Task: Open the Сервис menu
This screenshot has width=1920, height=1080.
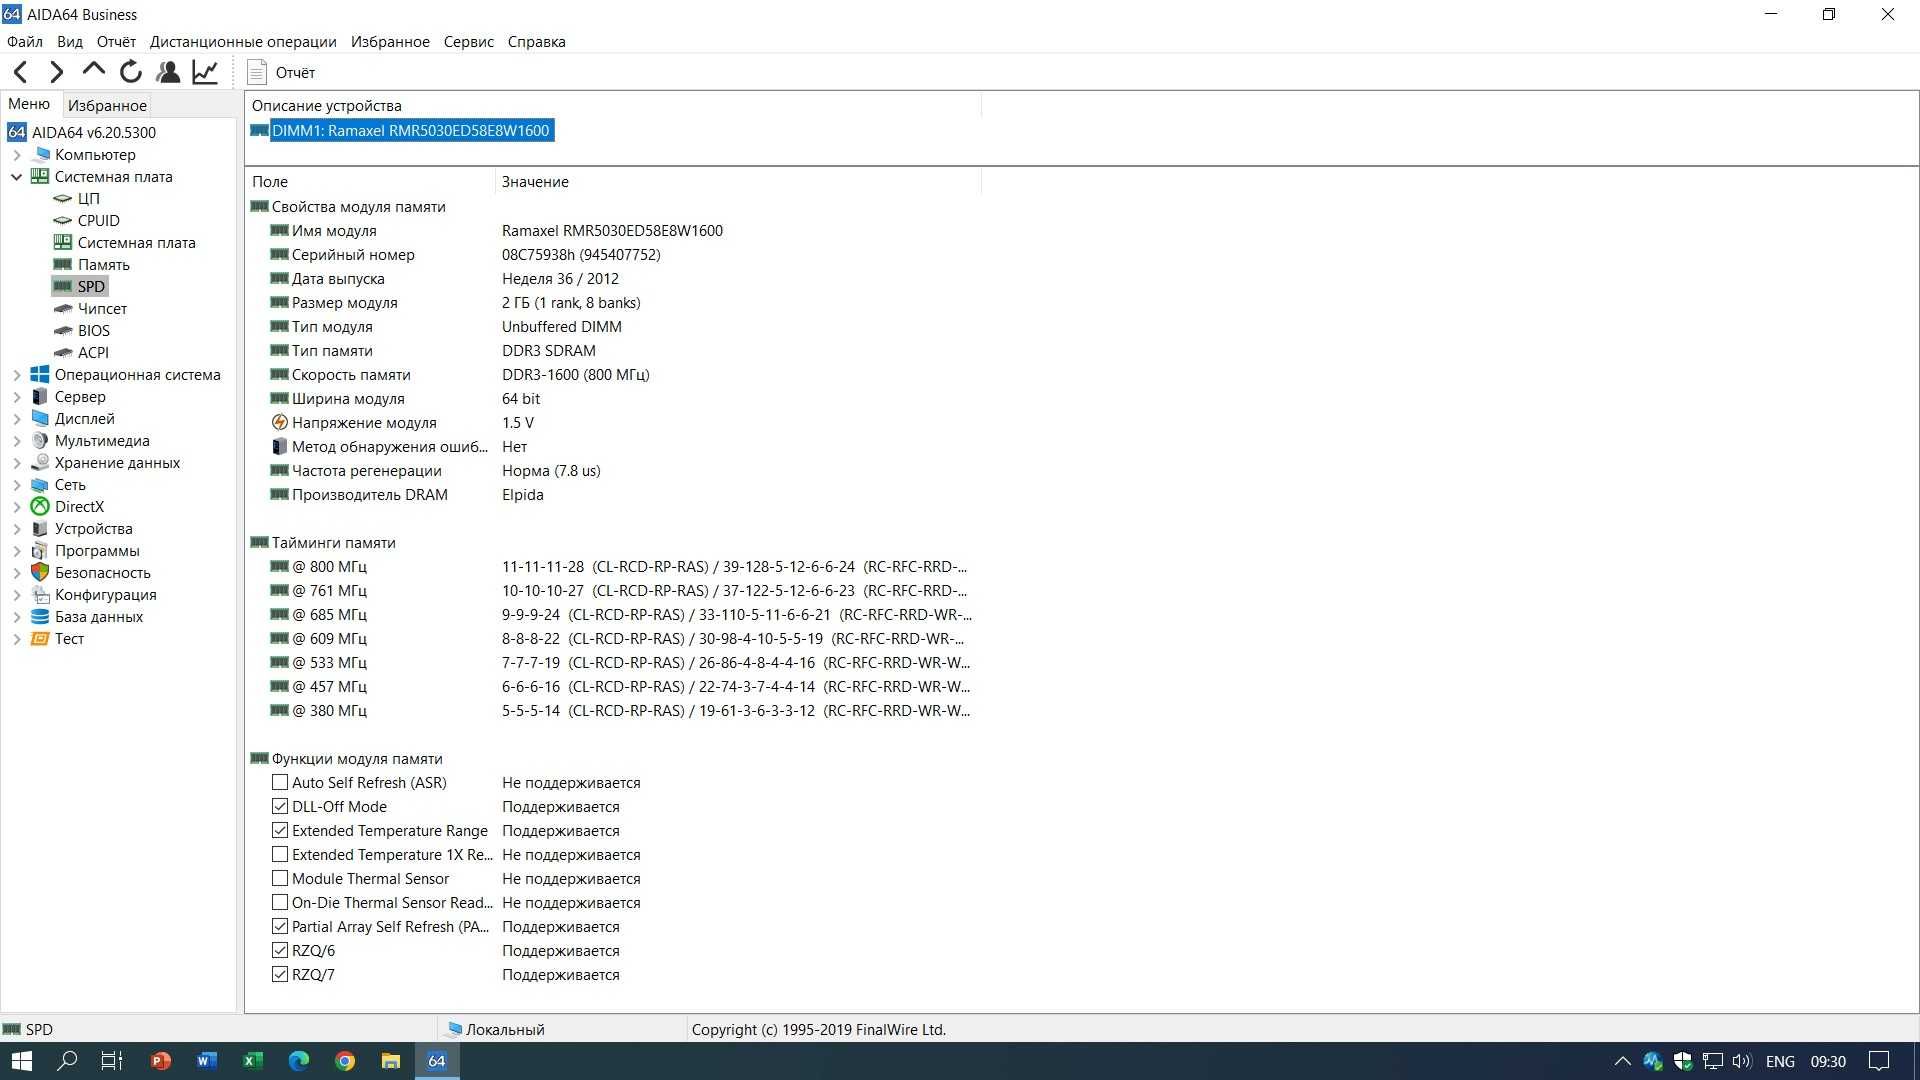Action: tap(468, 42)
